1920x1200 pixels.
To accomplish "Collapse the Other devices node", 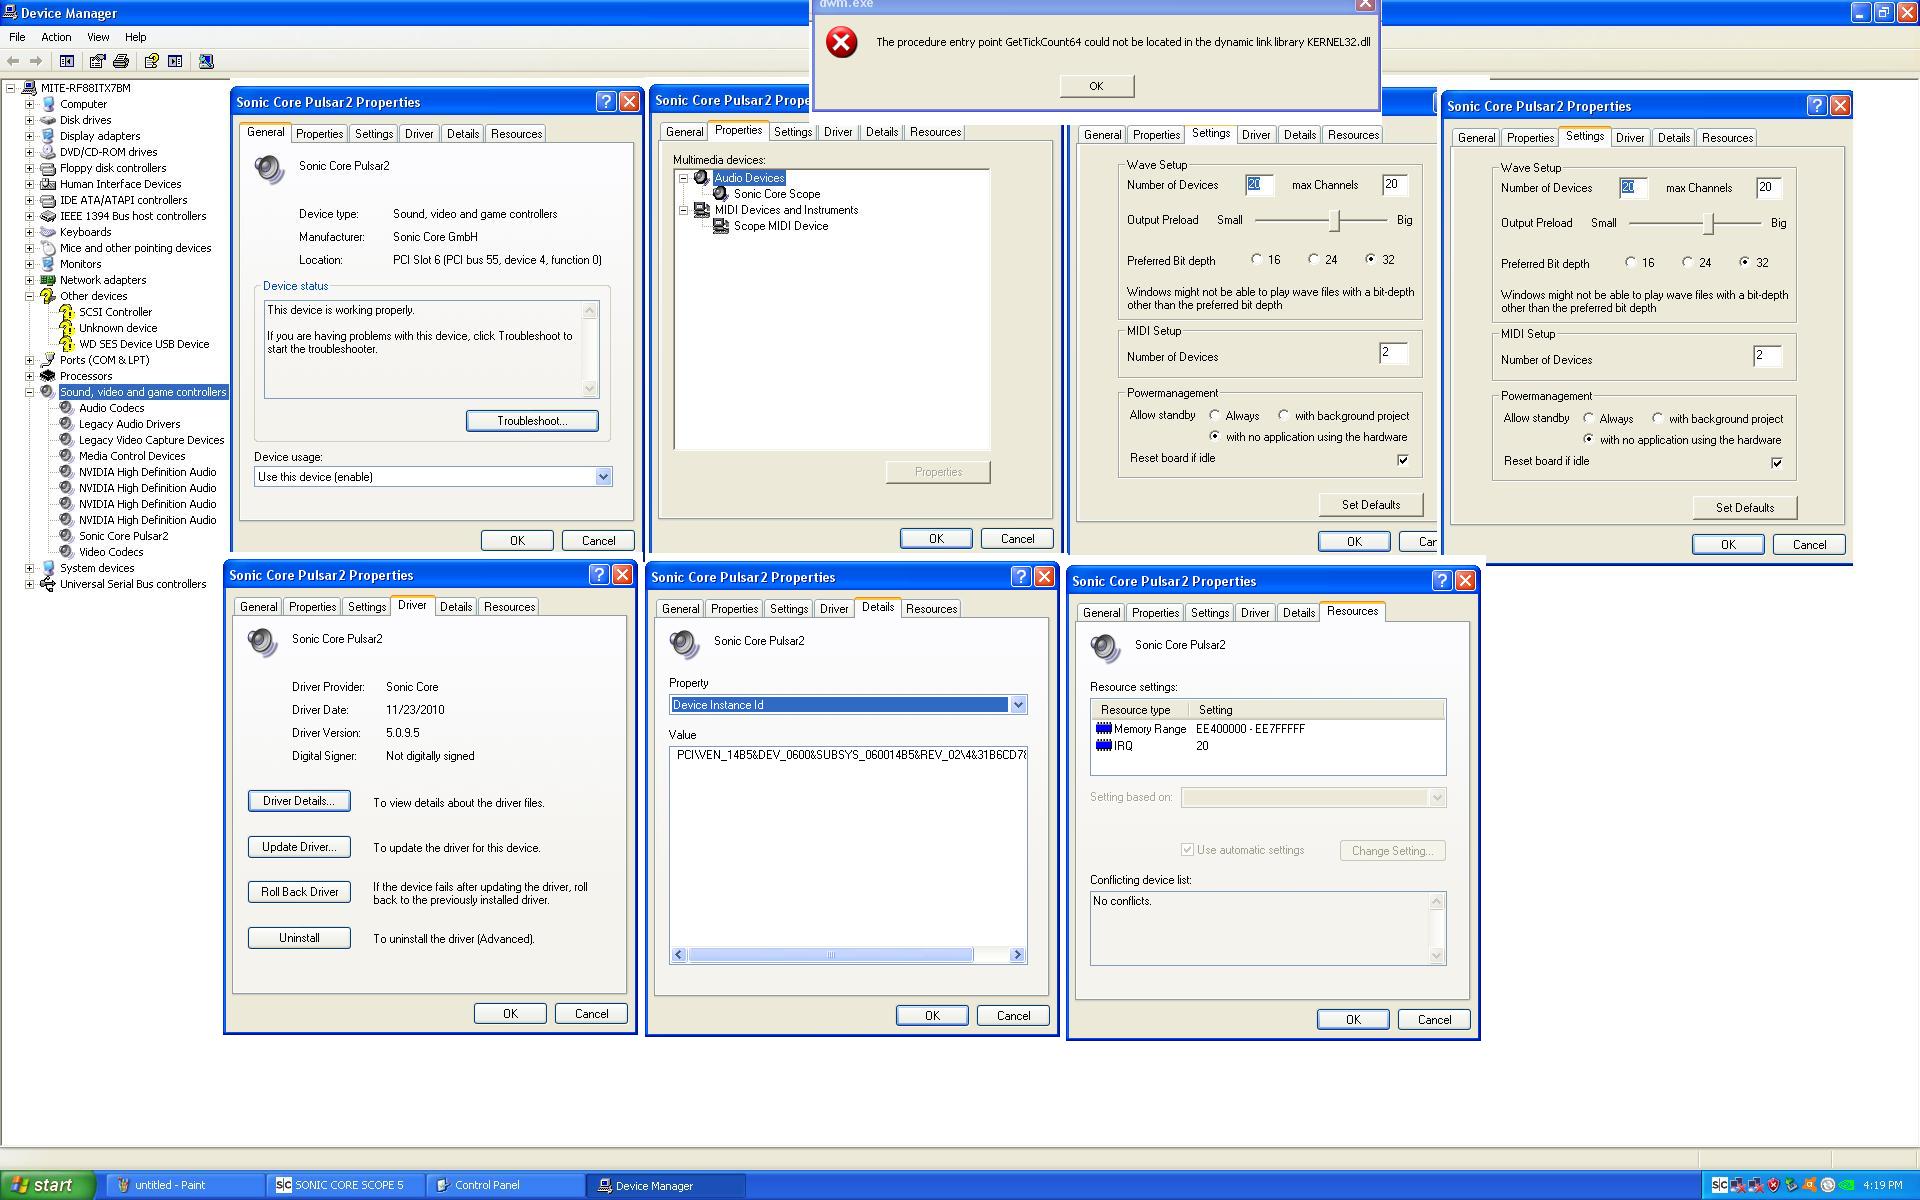I will point(29,296).
